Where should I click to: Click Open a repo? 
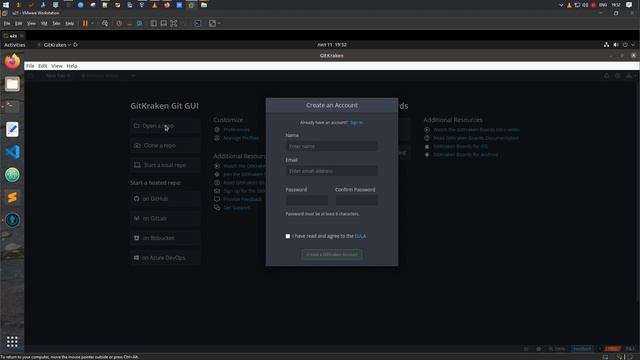click(165, 126)
